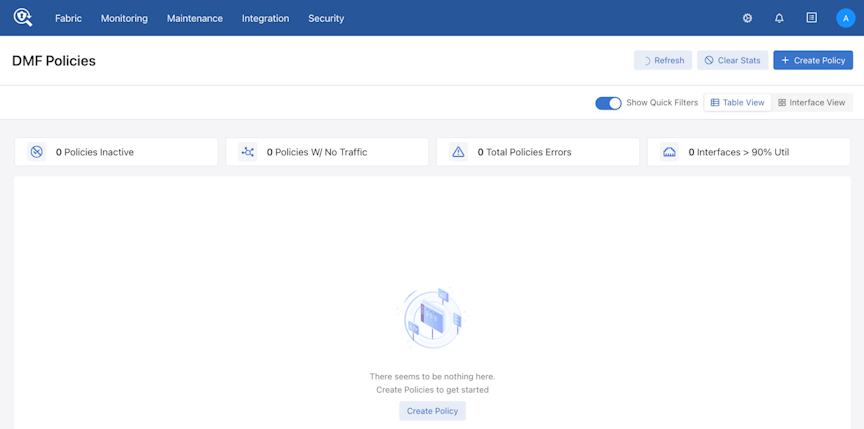Toggle the Show Quick Filters switch
The width and height of the screenshot is (864, 429).
pyautogui.click(x=608, y=103)
